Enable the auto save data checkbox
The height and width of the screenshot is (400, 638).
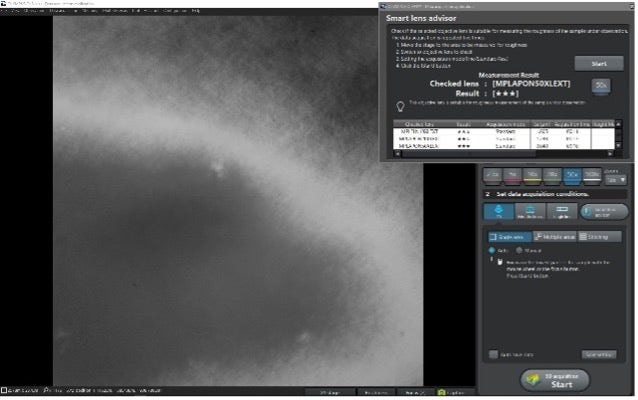[x=493, y=354]
